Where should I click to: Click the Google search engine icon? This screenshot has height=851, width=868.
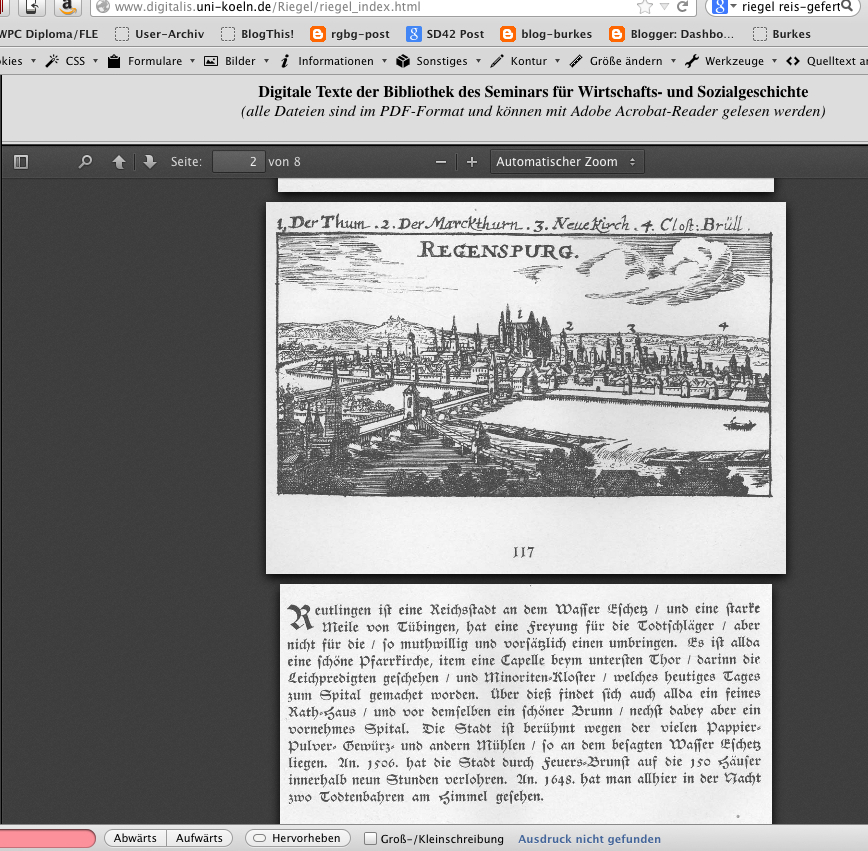pos(720,7)
